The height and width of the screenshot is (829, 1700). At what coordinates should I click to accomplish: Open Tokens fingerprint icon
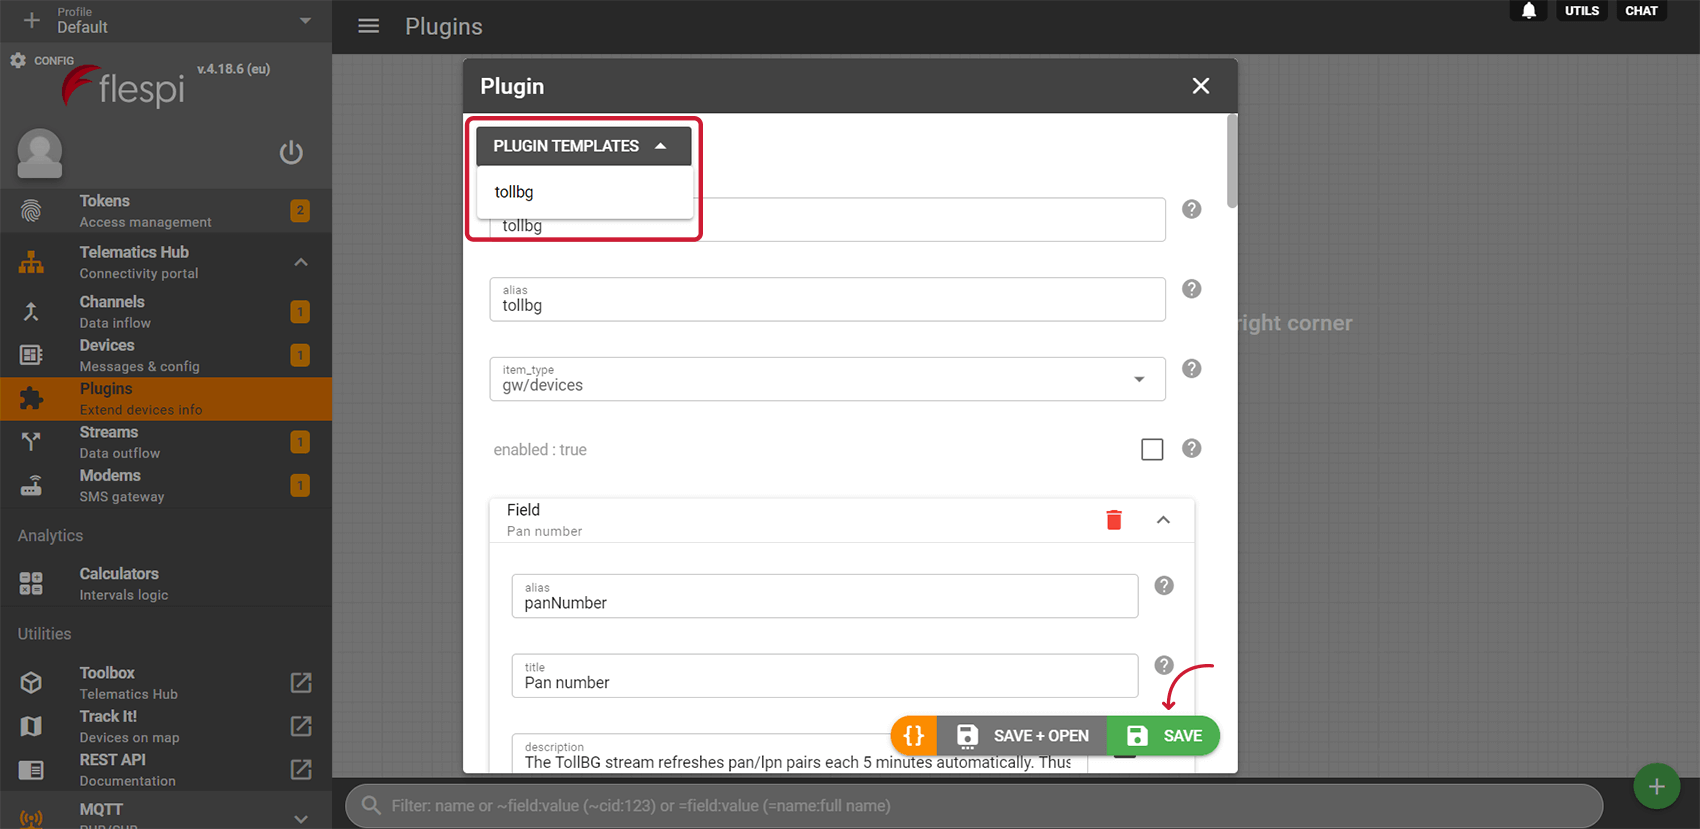click(x=31, y=211)
